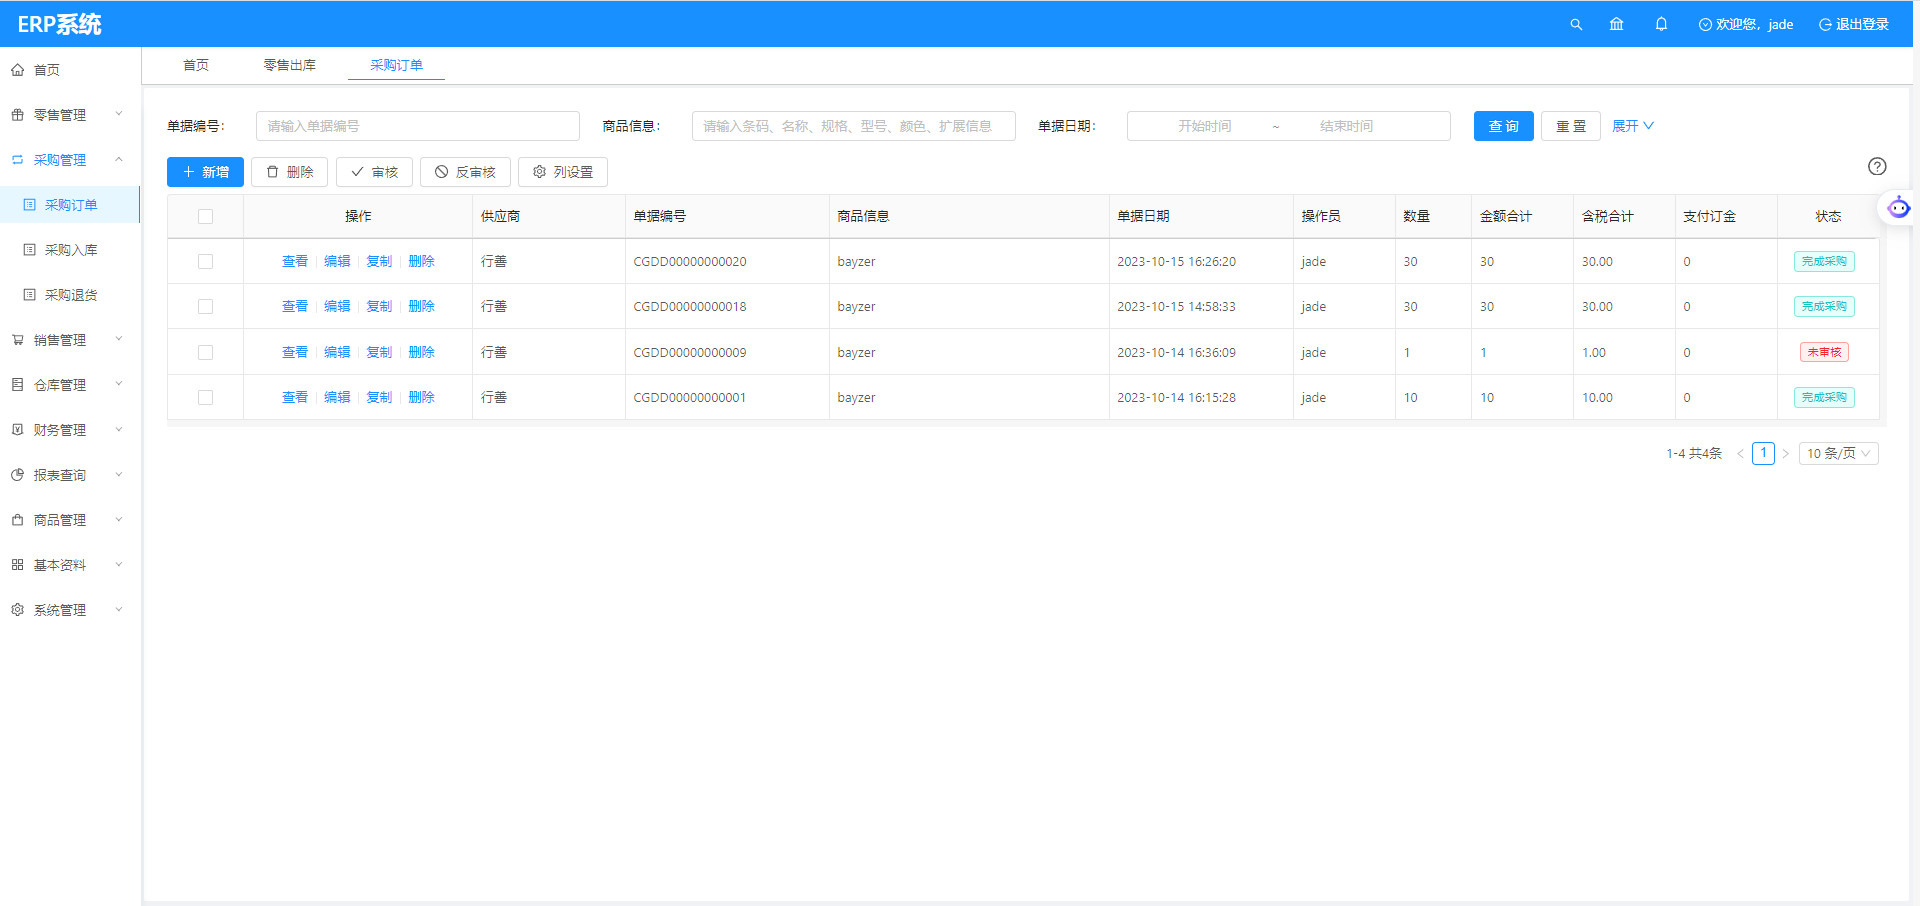The image size is (1920, 906).
Task: Check the row CGDD00000000009 checkbox
Action: (x=205, y=352)
